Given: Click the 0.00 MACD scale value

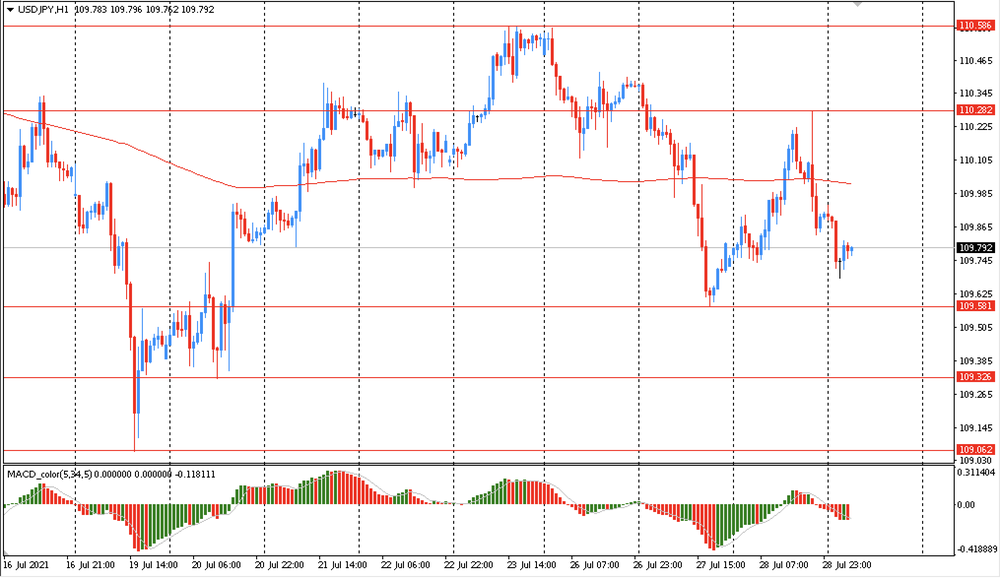Looking at the screenshot, I should coord(966,505).
